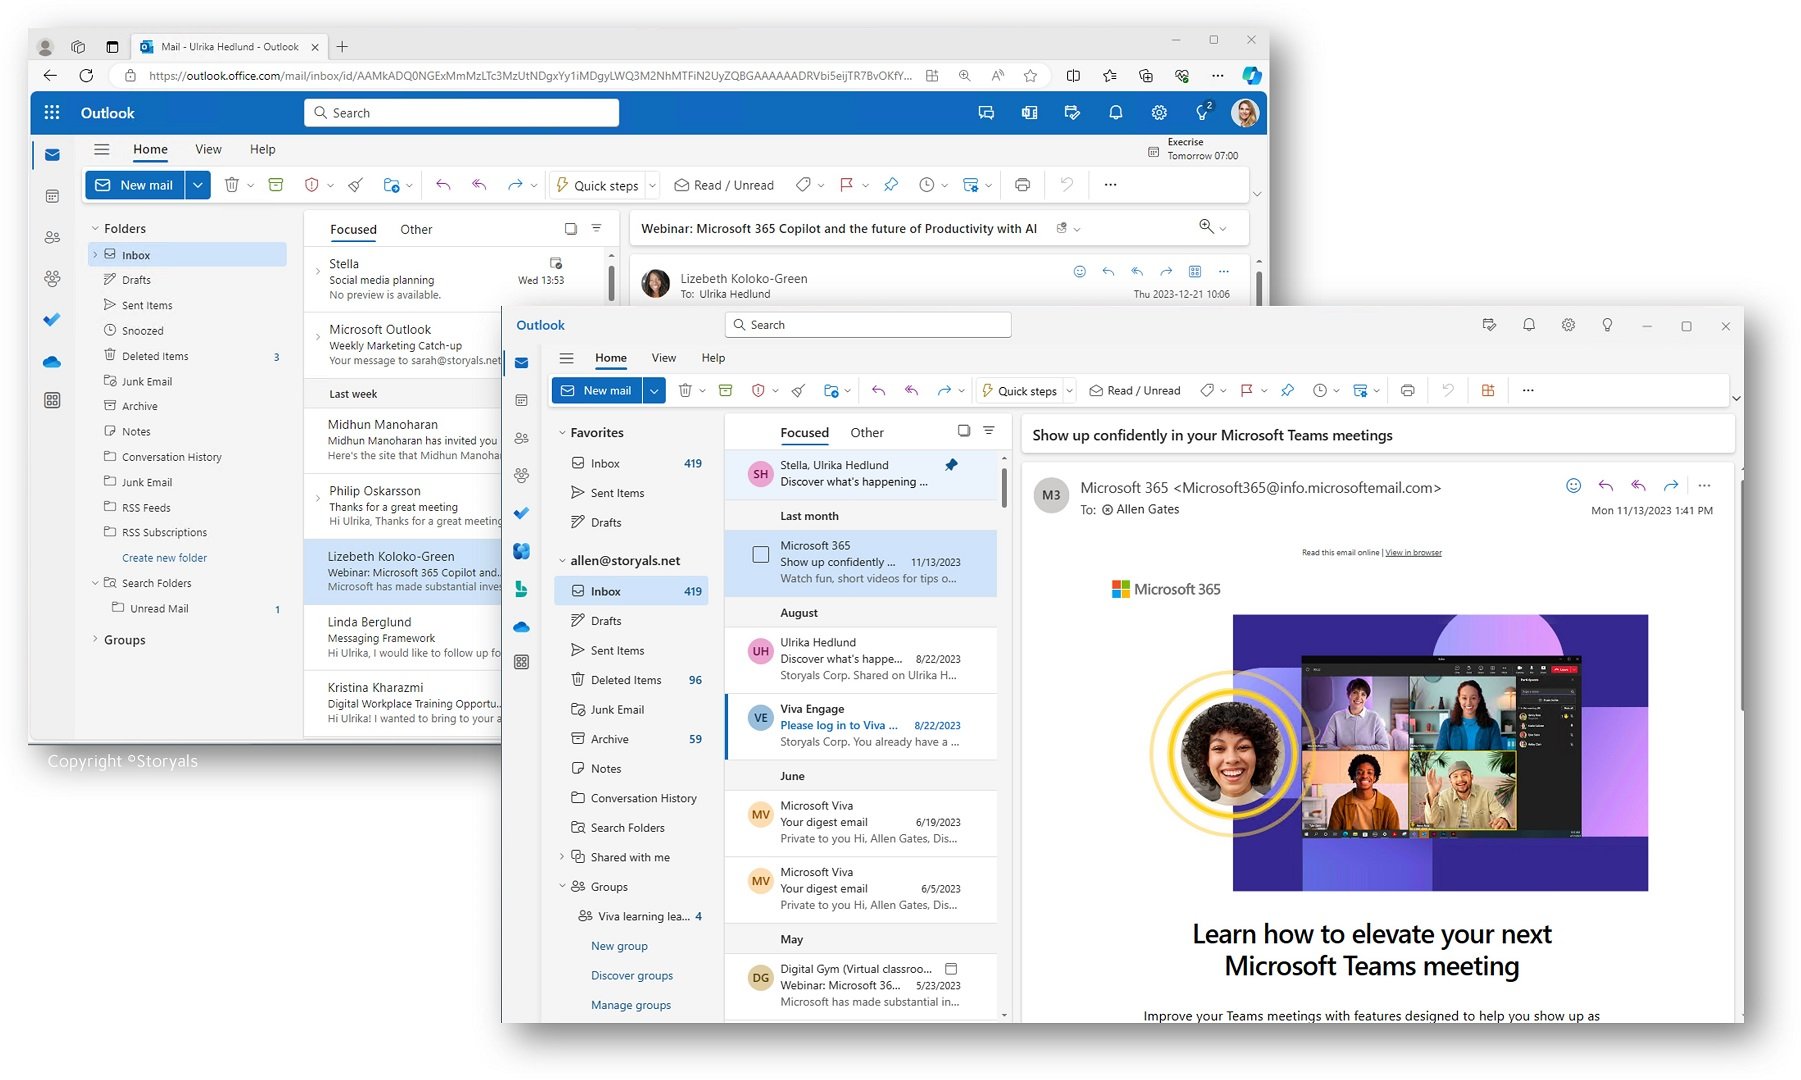Expand the Quick steps dropdown
The image size is (1801, 1080).
coord(1068,390)
